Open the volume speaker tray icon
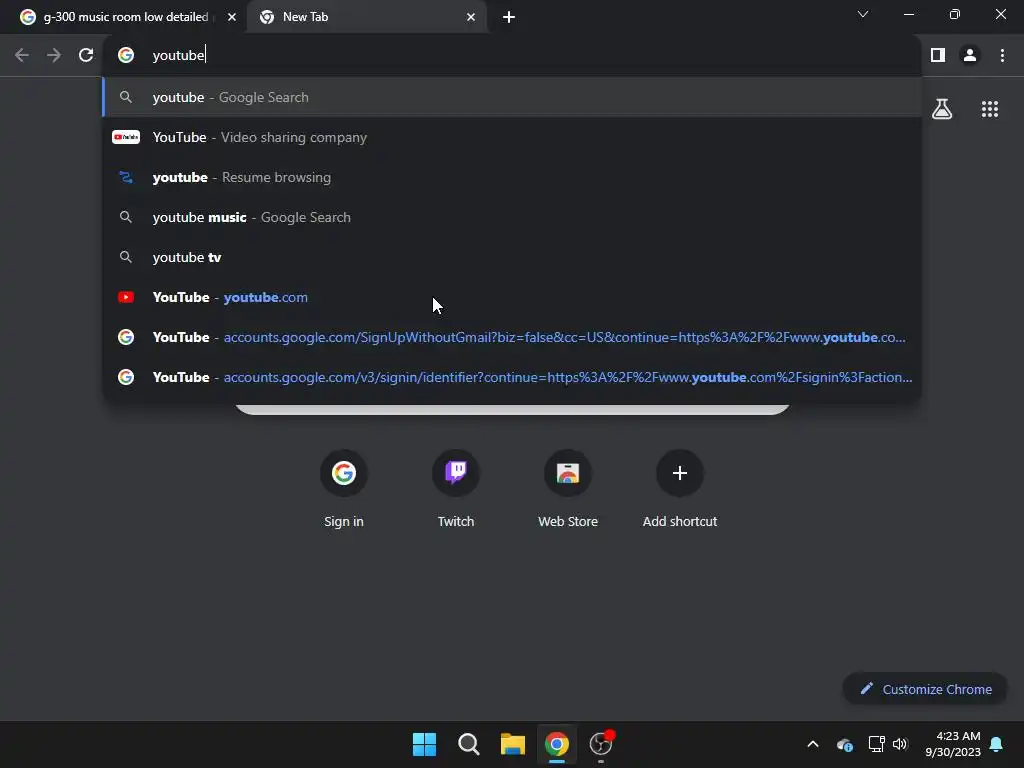 click(x=900, y=744)
